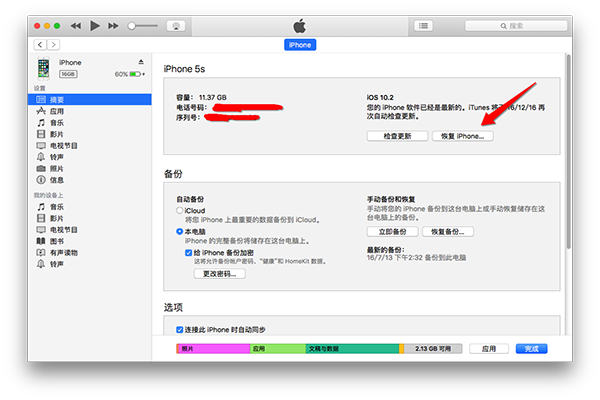Click the play button in toolbar

click(x=95, y=26)
